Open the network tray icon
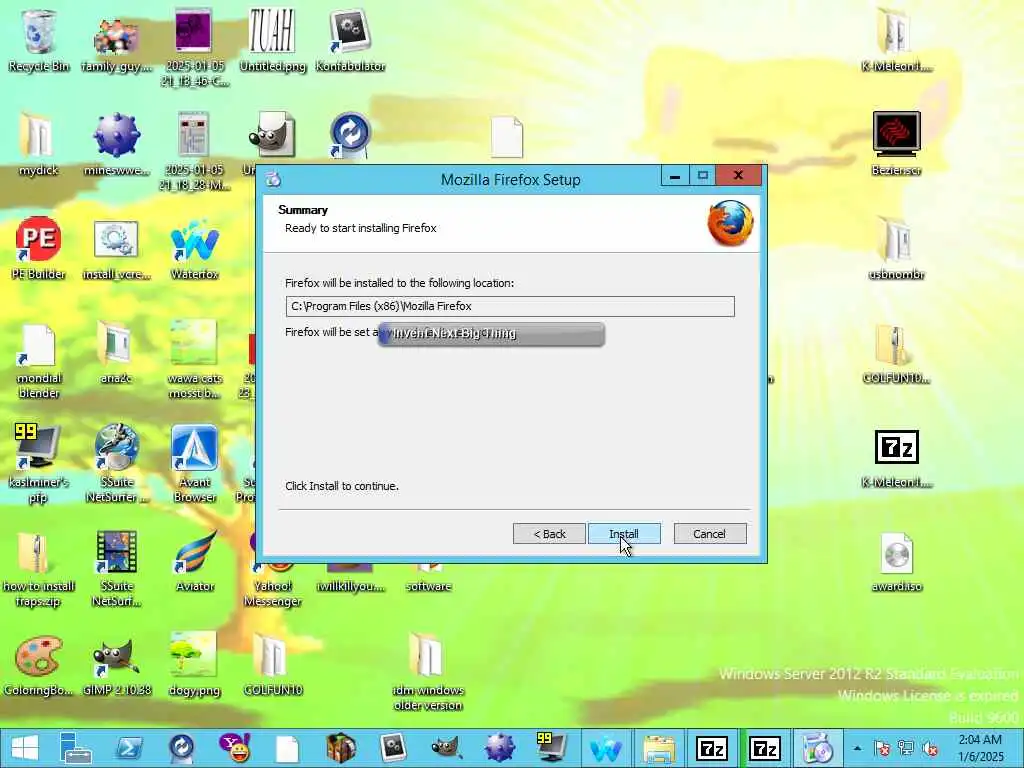This screenshot has width=1024, height=768. pyautogui.click(x=906, y=748)
